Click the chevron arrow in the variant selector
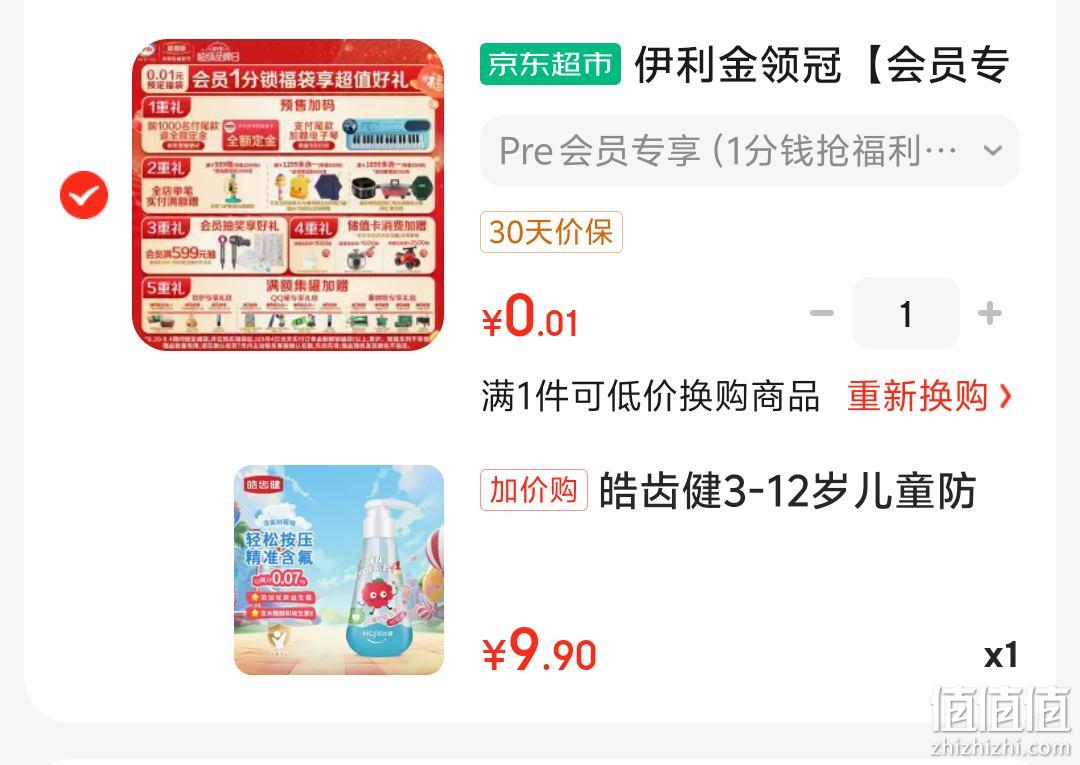Image resolution: width=1080 pixels, height=765 pixels. click(x=993, y=151)
